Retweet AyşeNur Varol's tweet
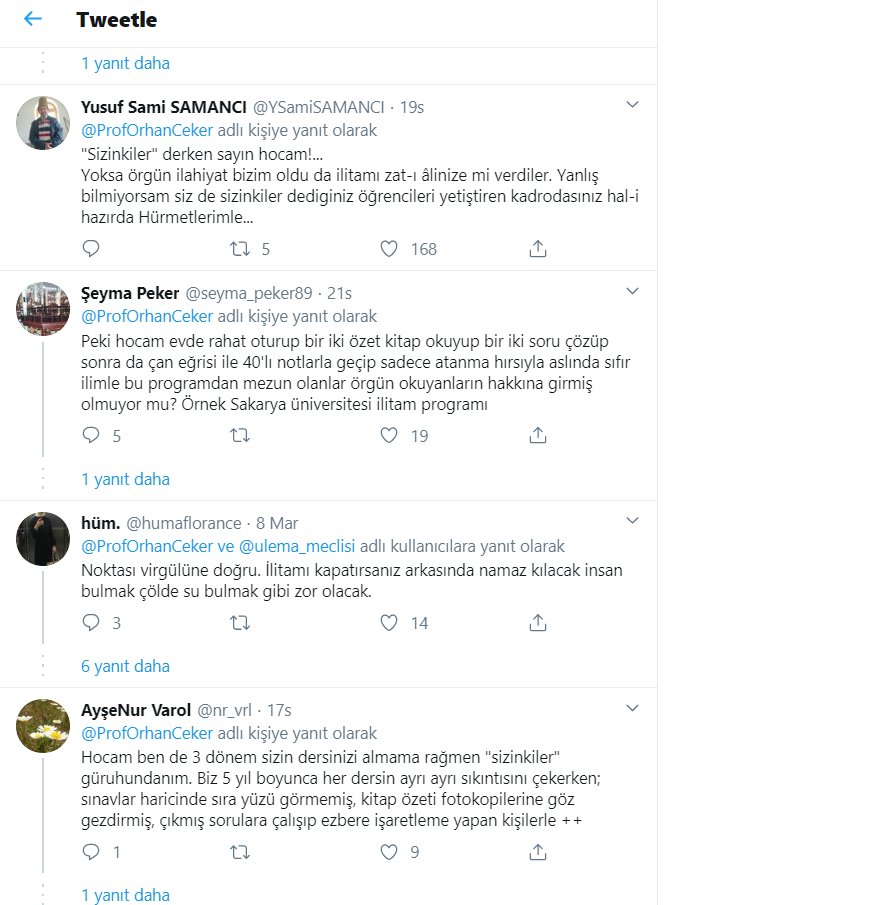This screenshot has height=905, width=880. [x=240, y=852]
